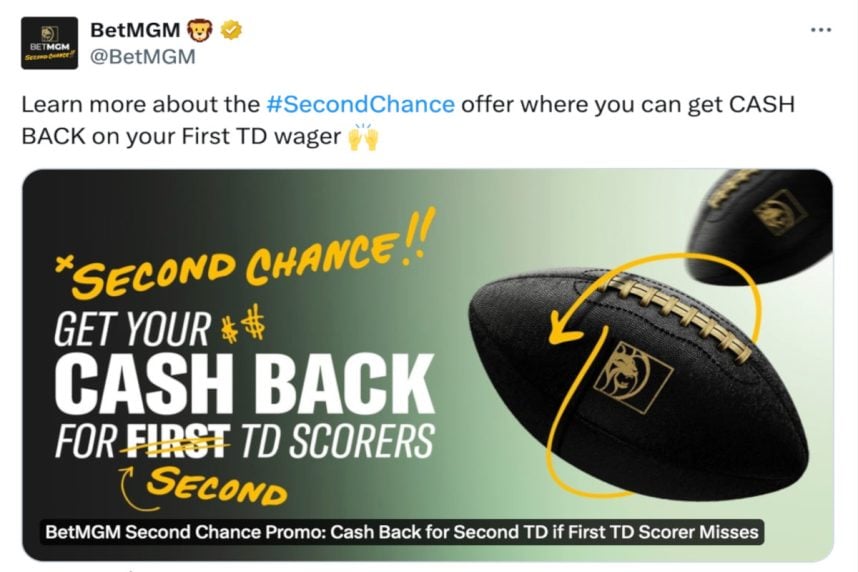The width and height of the screenshot is (858, 572).
Task: Click the BetMGM profile avatar
Action: tap(49, 43)
